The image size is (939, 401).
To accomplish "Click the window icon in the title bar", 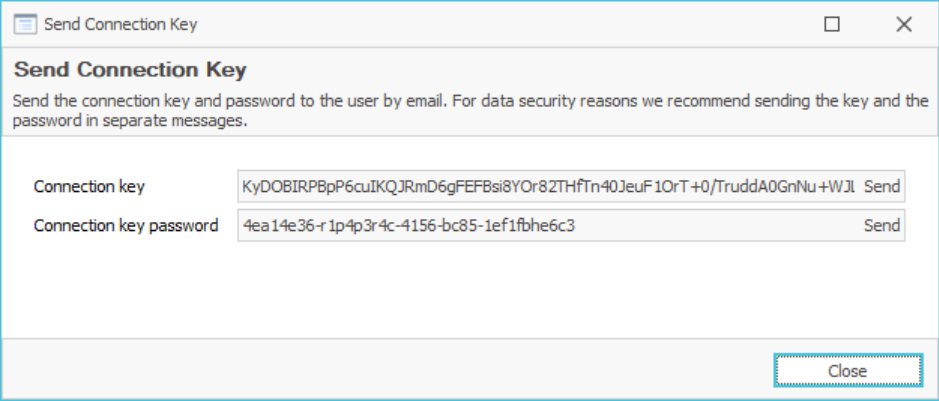I will pos(25,25).
